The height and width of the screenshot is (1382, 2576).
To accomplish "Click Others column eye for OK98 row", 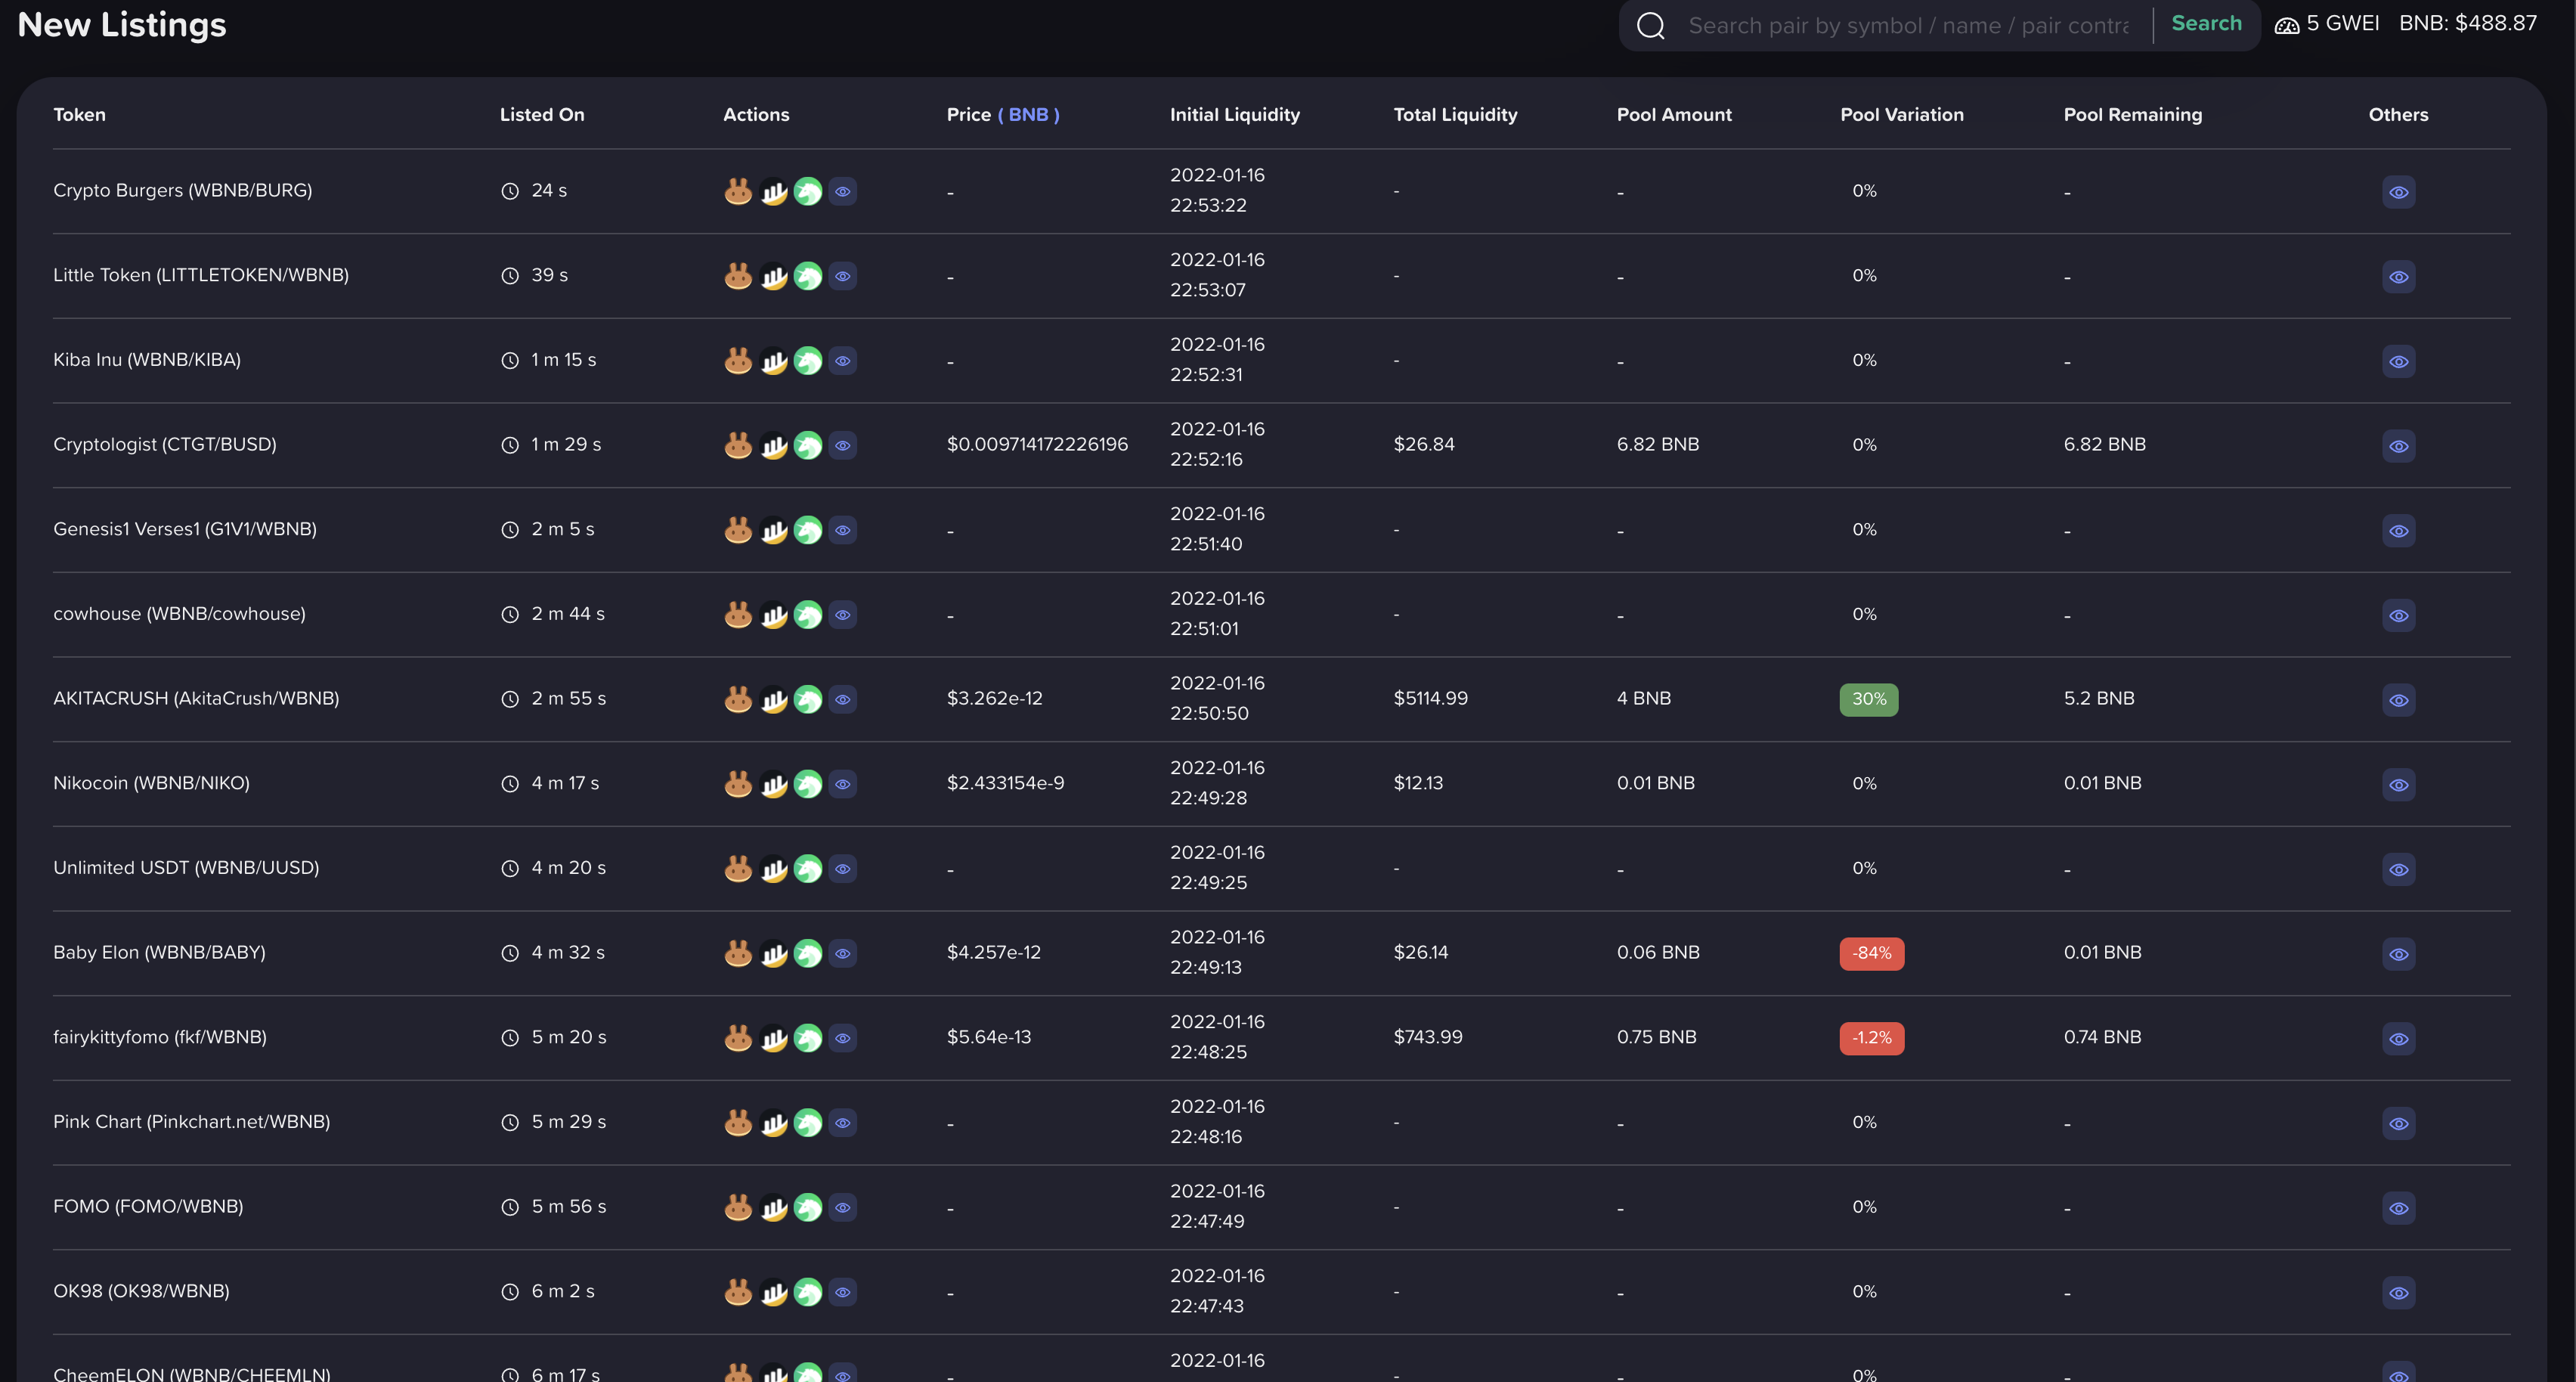I will [2398, 1293].
